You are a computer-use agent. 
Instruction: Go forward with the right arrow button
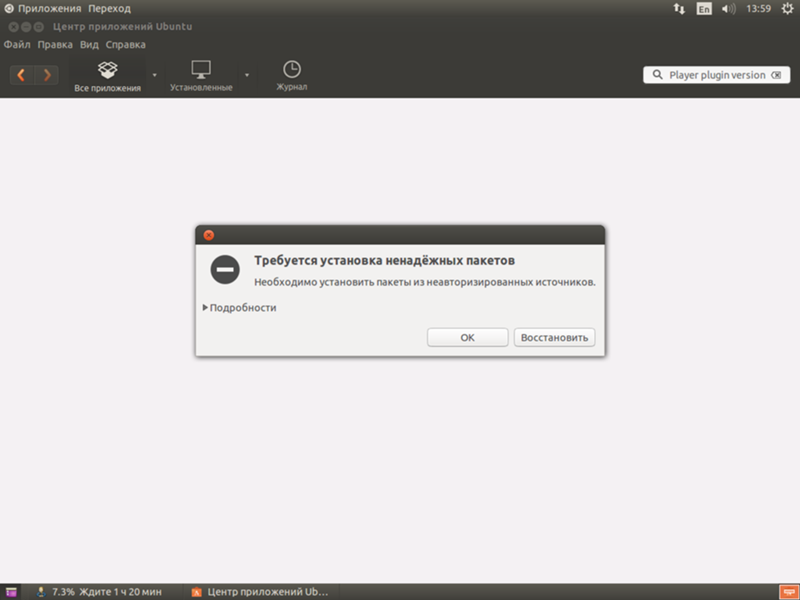46,75
